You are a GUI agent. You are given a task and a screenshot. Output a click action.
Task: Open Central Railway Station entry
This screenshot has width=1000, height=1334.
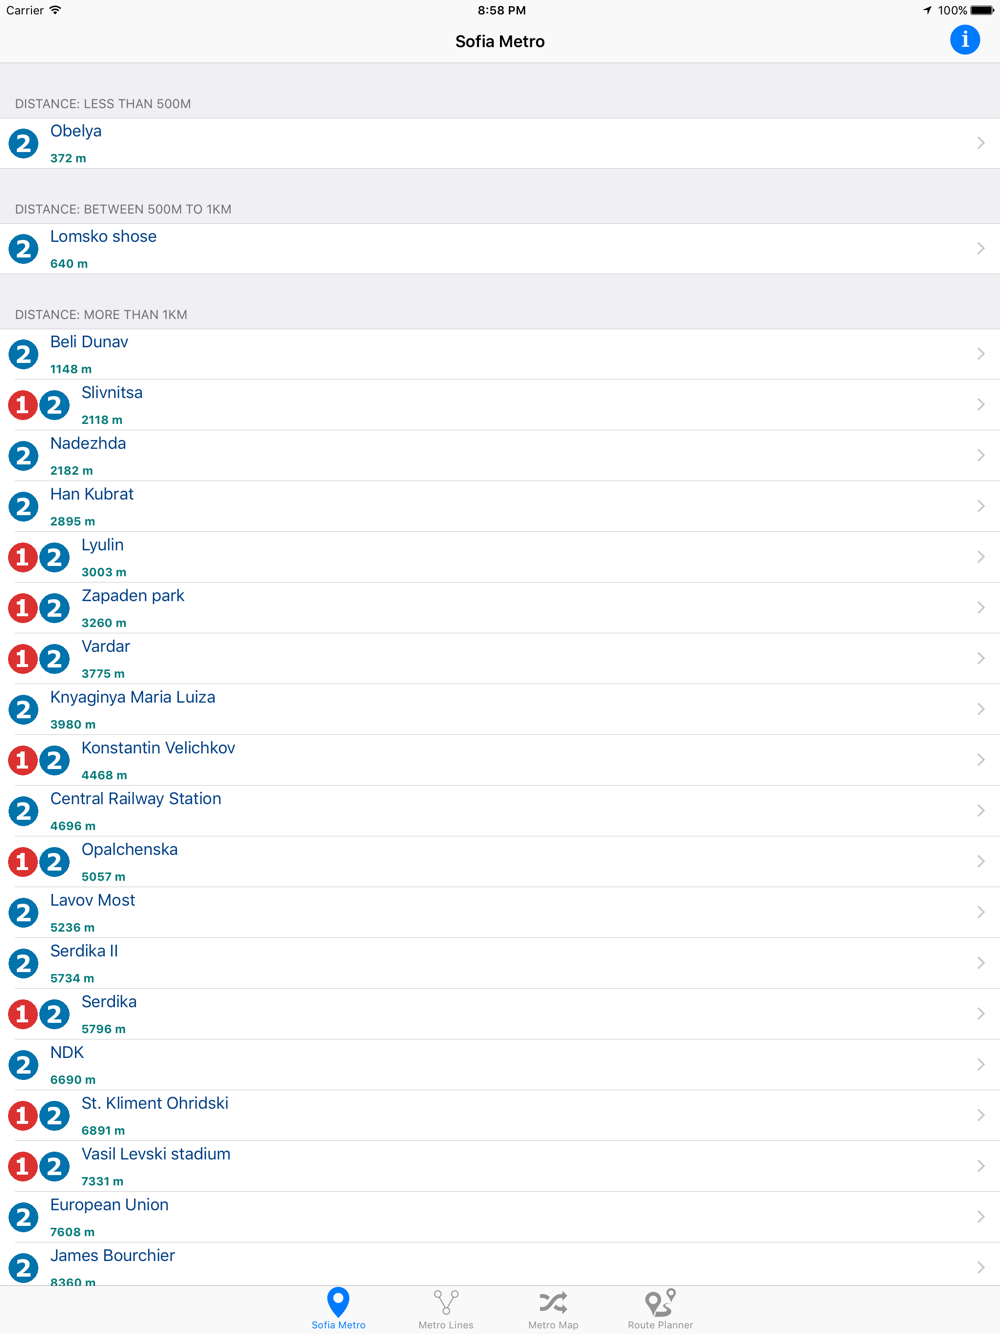pyautogui.click(x=500, y=811)
